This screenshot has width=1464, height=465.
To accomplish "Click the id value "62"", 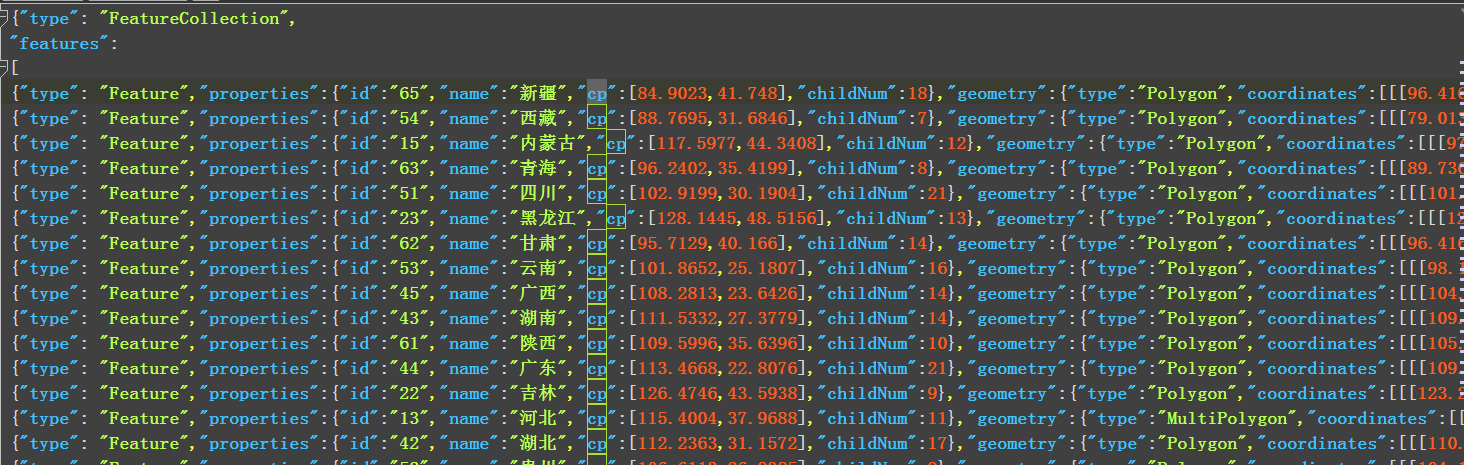I will pyautogui.click(x=407, y=243).
